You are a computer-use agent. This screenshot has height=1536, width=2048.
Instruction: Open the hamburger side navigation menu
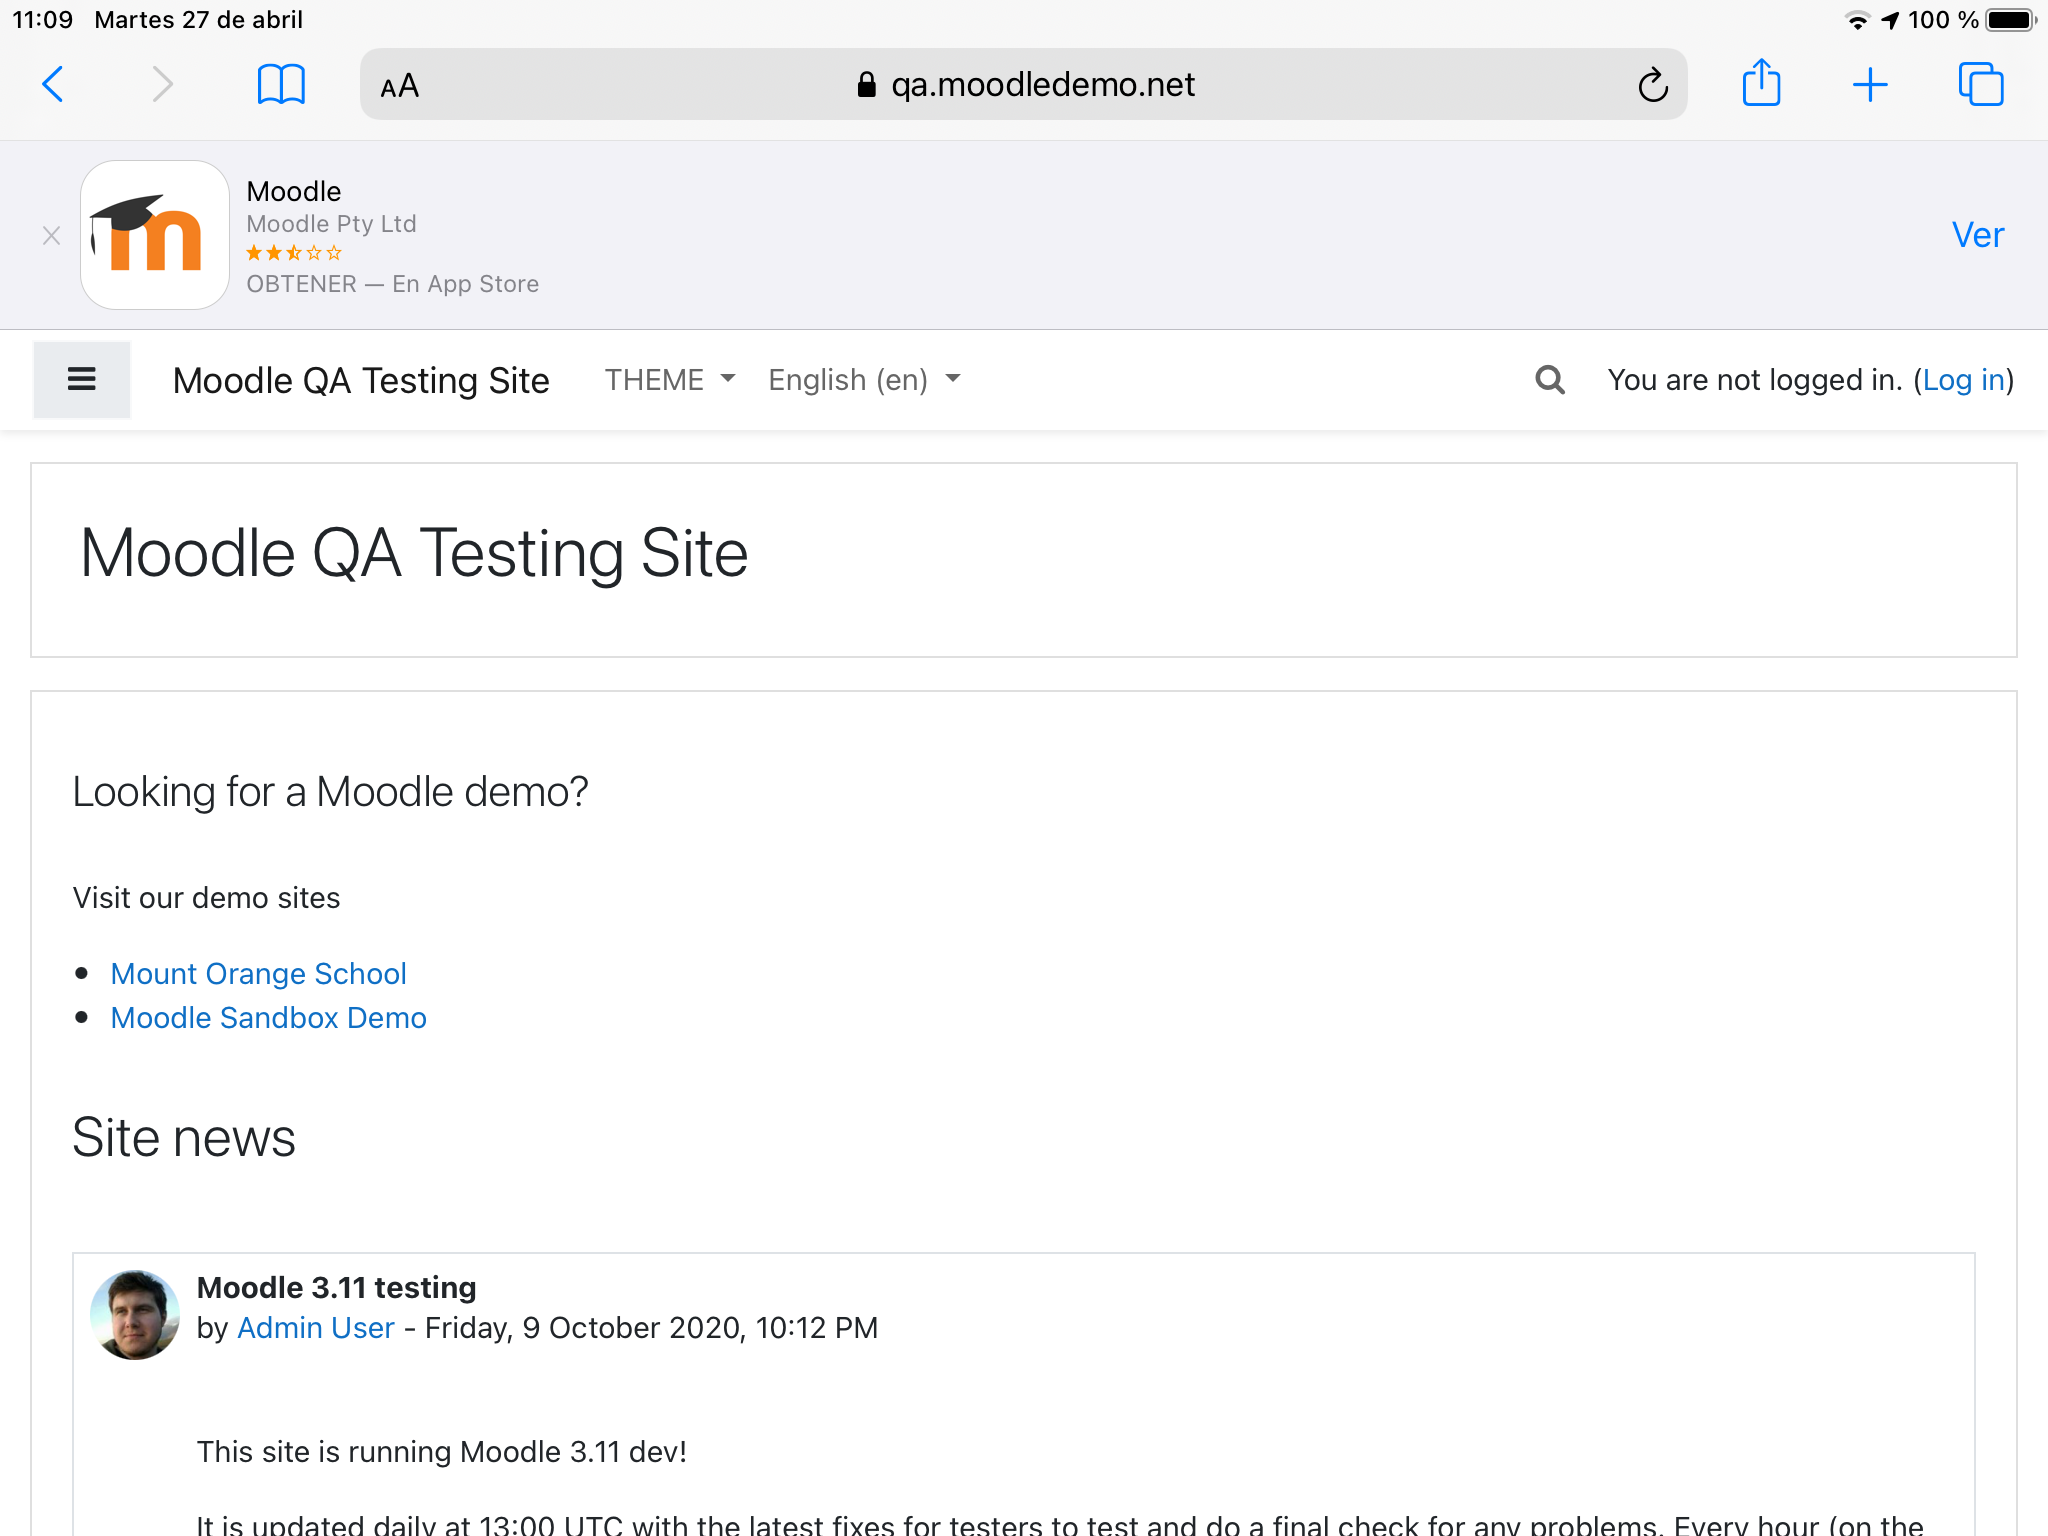82,380
